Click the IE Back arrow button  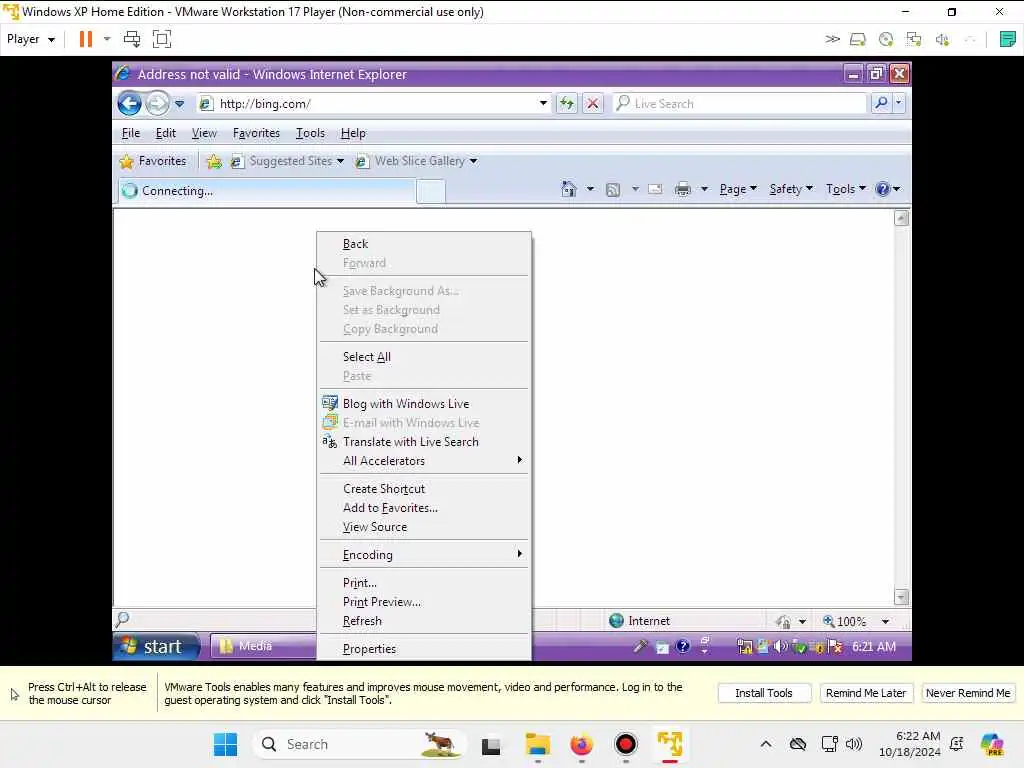pyautogui.click(x=129, y=103)
